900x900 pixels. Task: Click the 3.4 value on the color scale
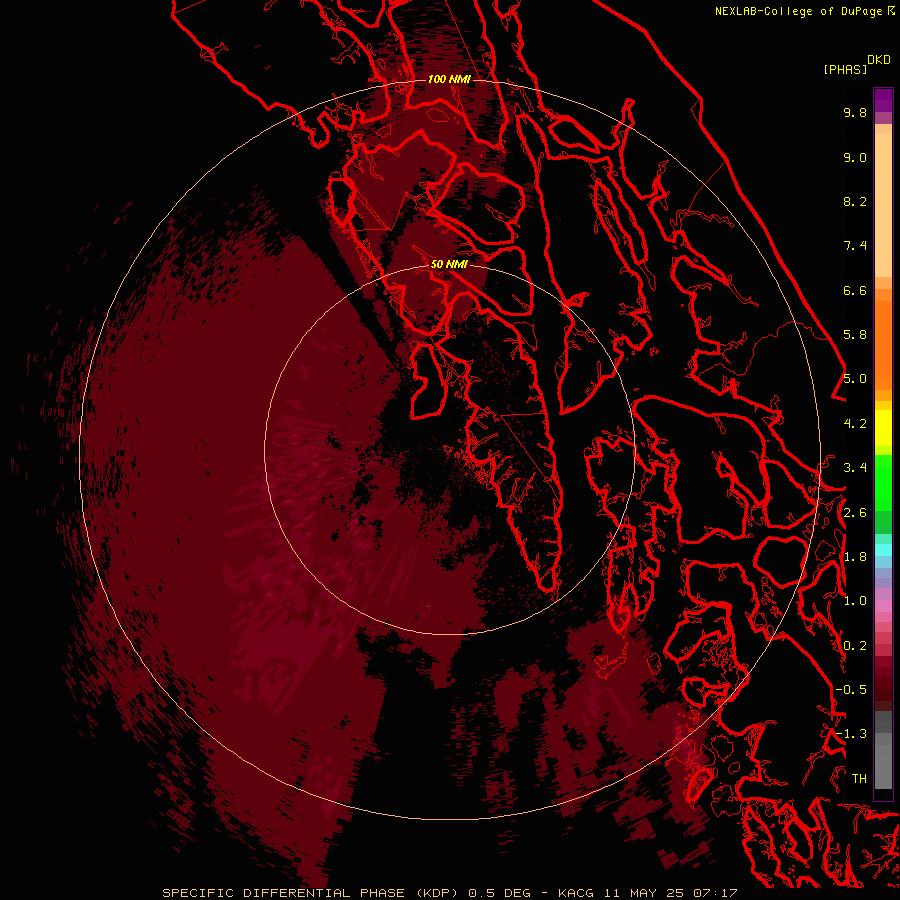855,468
